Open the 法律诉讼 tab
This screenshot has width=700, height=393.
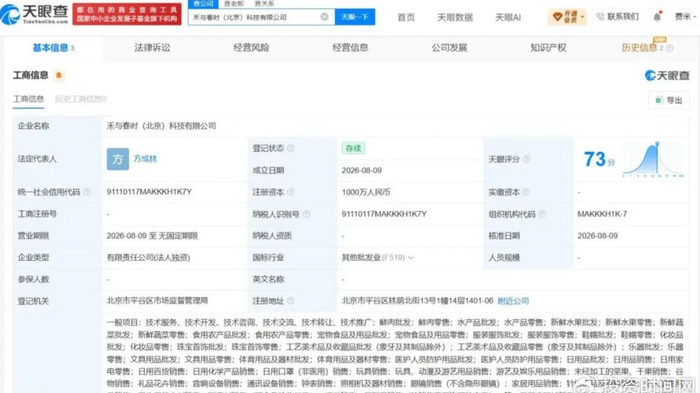(x=152, y=48)
